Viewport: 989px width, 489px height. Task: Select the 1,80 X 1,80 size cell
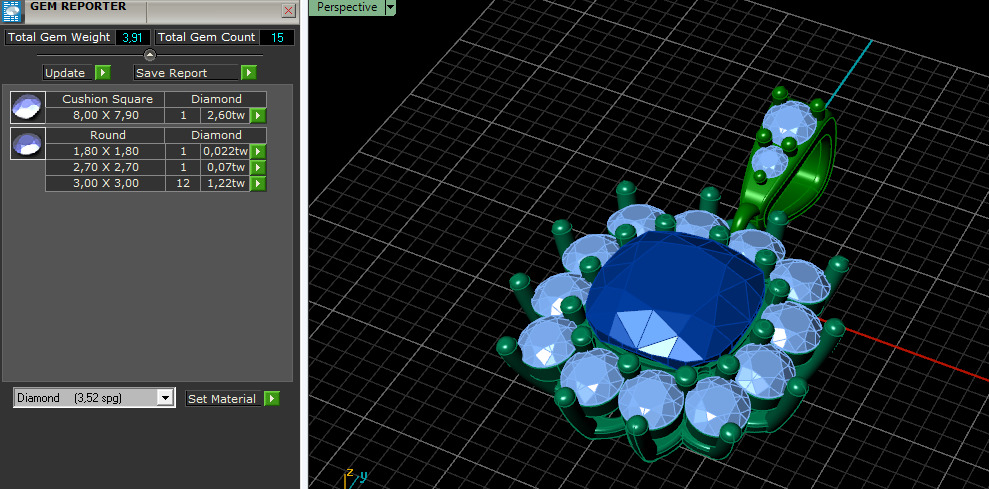(105, 151)
